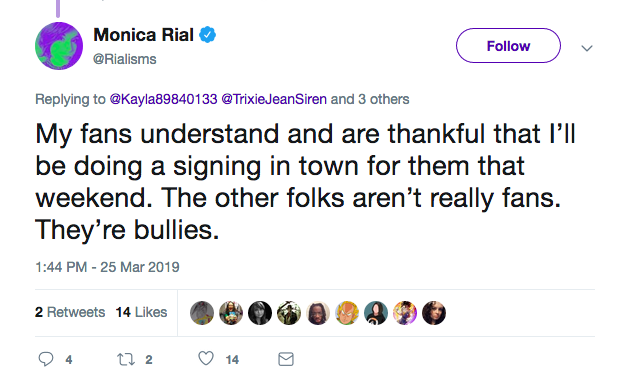Click the blue verified badge

point(207,35)
